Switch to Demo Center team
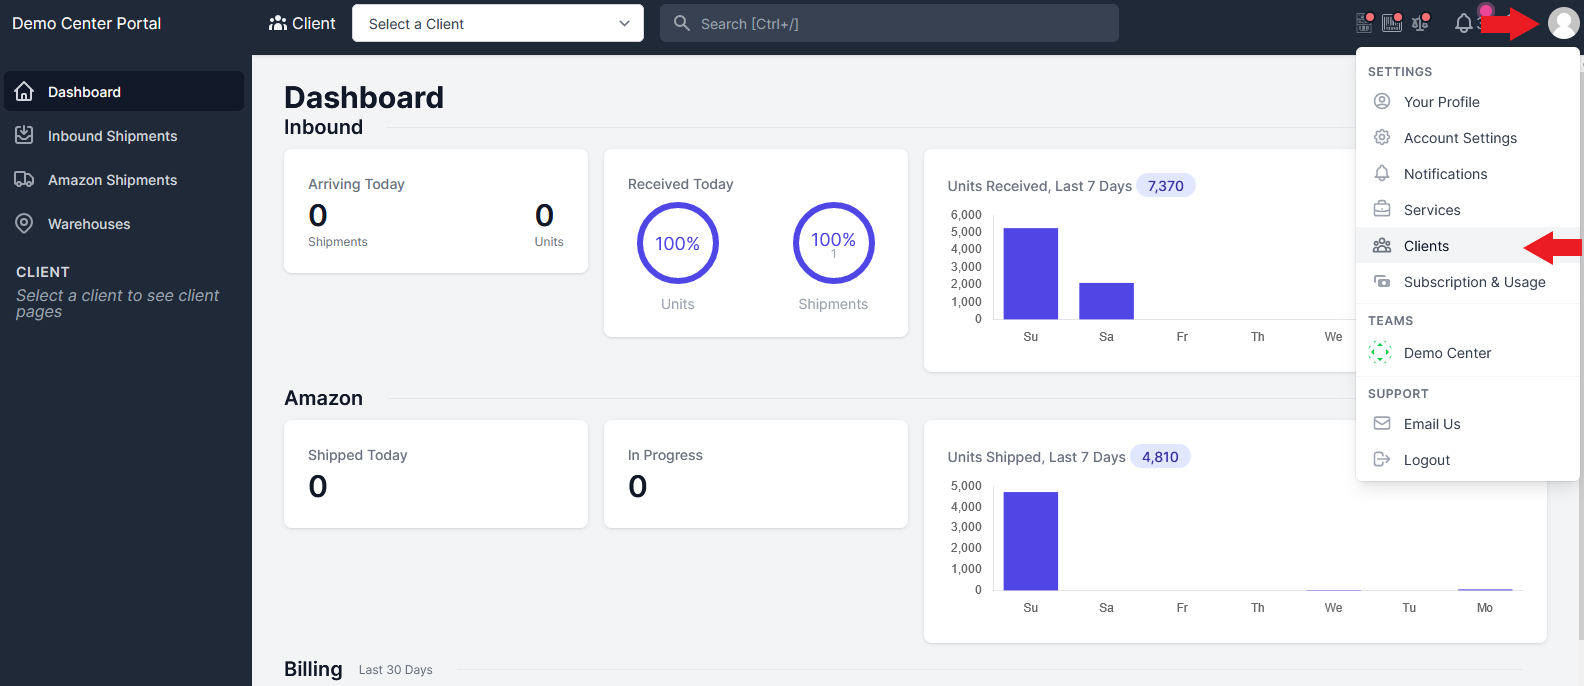 tap(1466, 352)
